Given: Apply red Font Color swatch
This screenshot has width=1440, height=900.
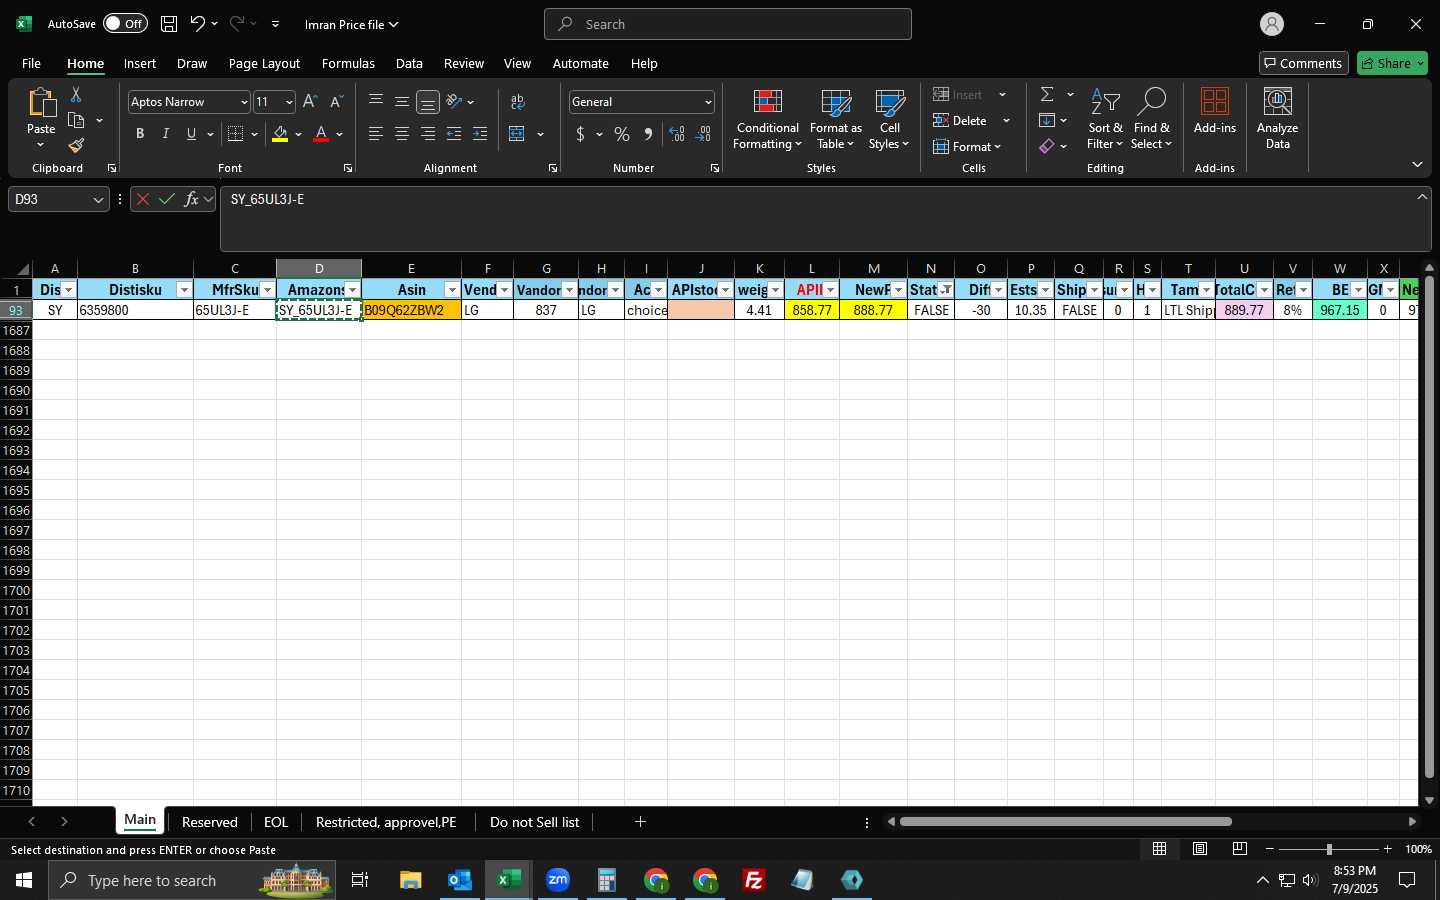Looking at the screenshot, I should 321,134.
